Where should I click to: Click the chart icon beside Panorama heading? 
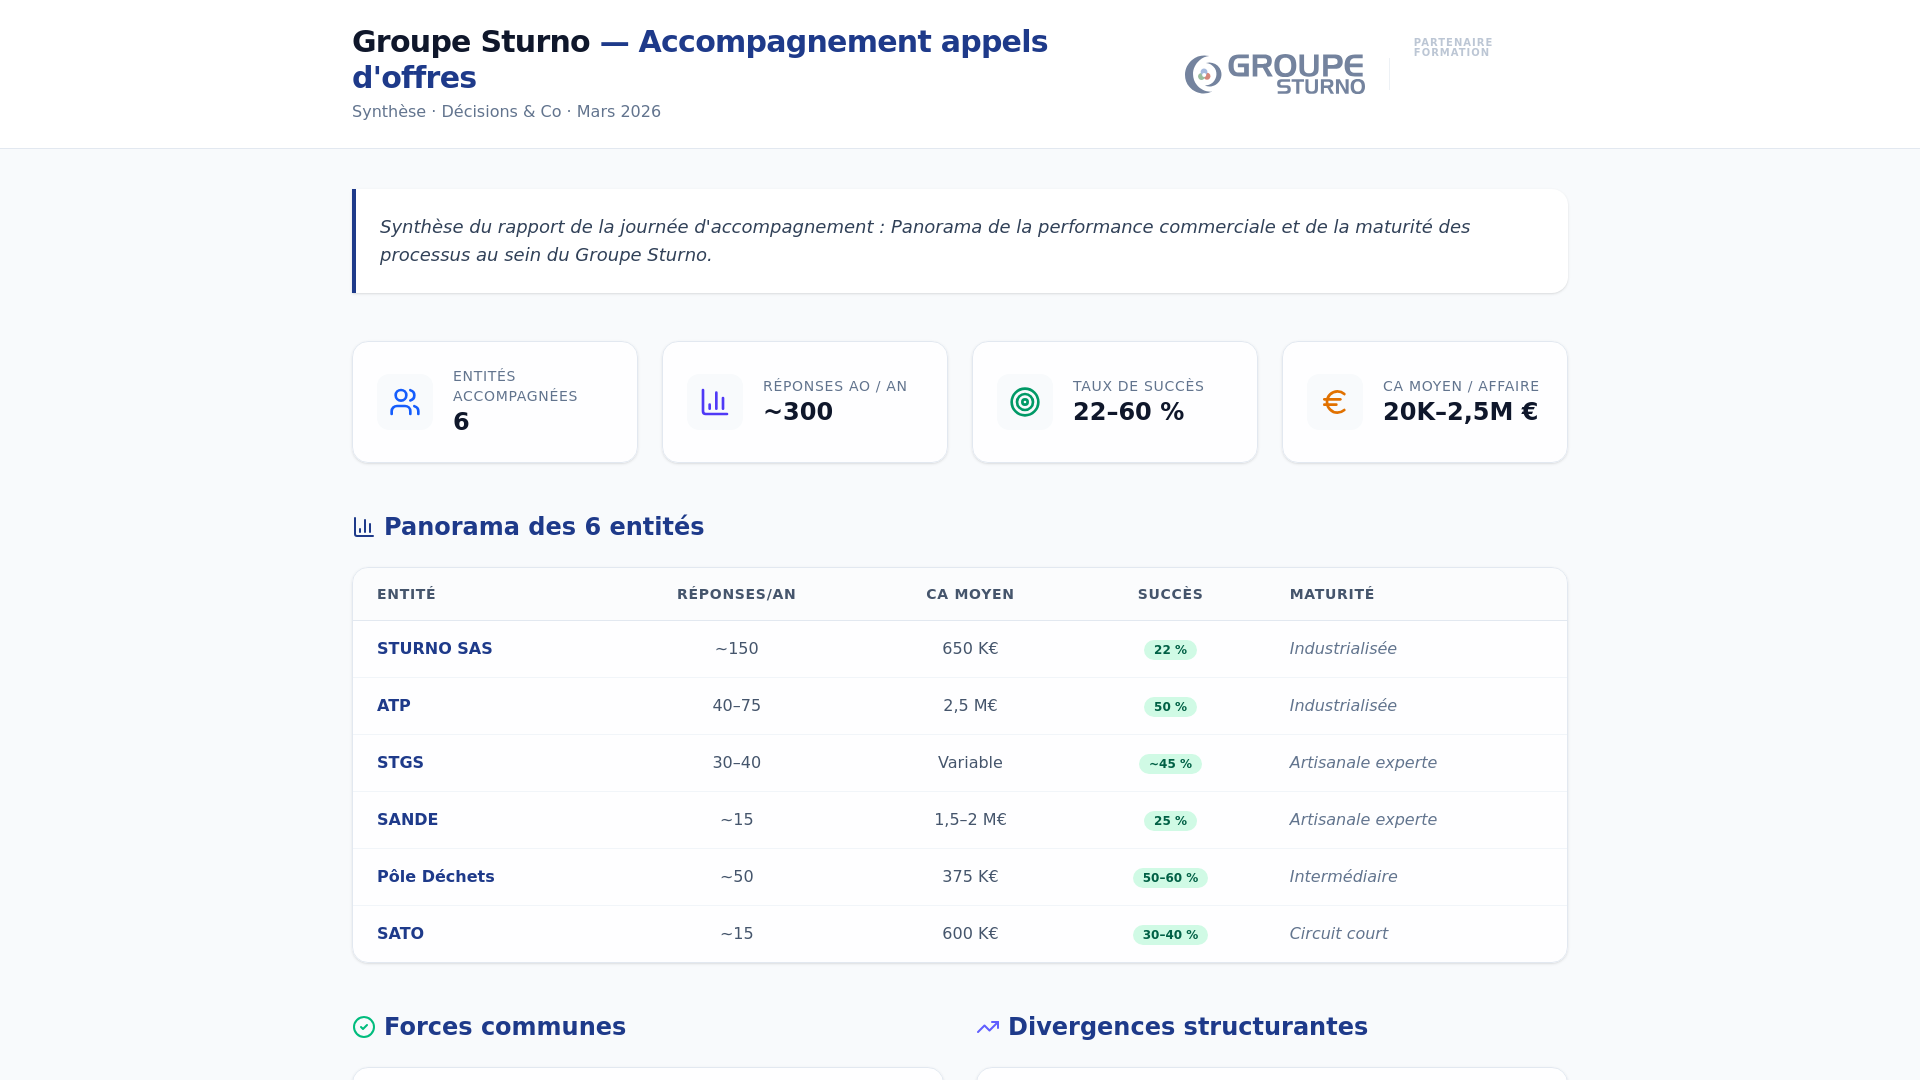pos(364,527)
